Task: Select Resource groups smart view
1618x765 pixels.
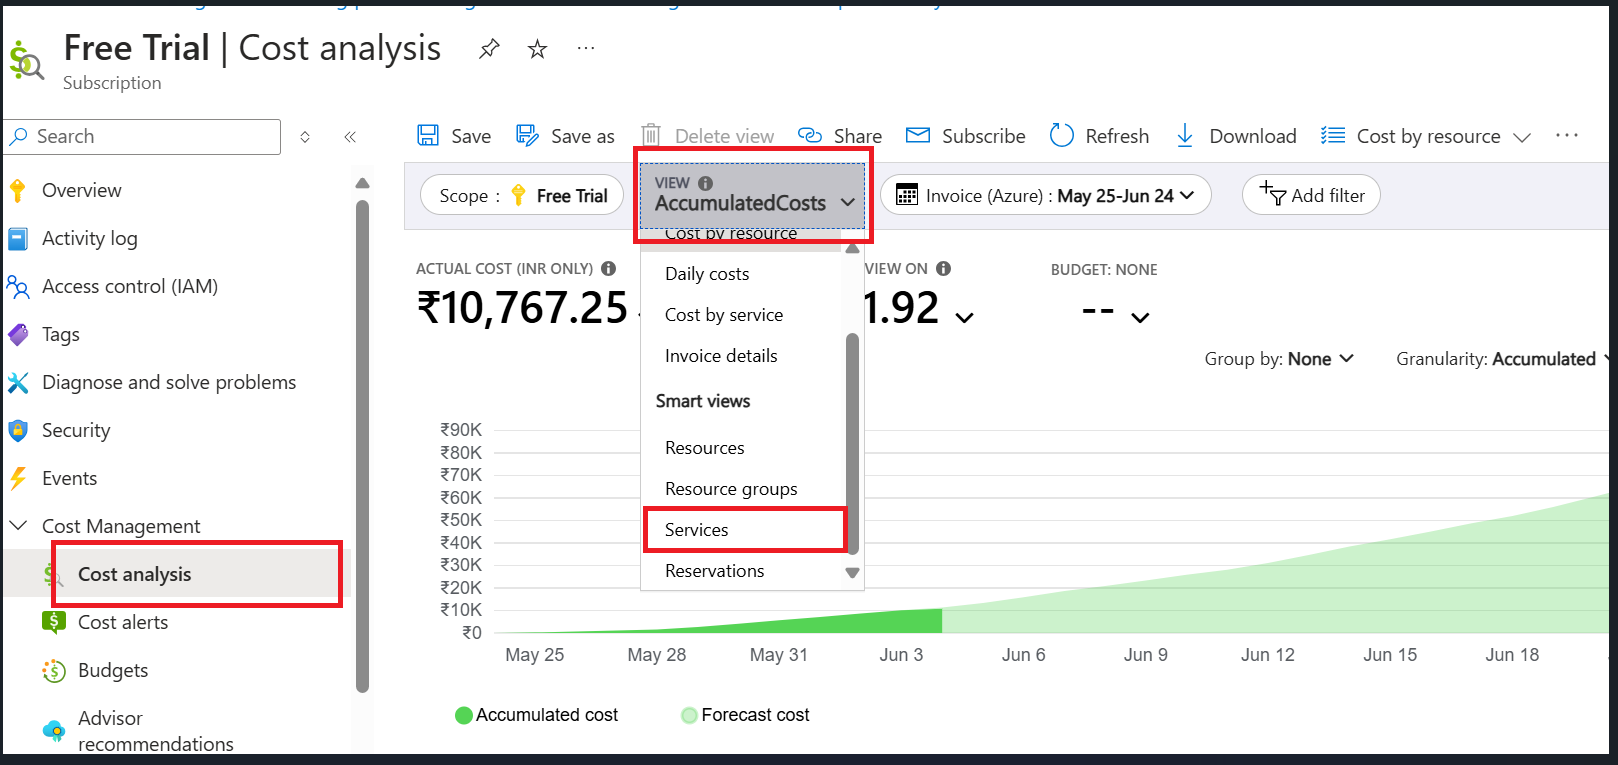Action: [731, 489]
